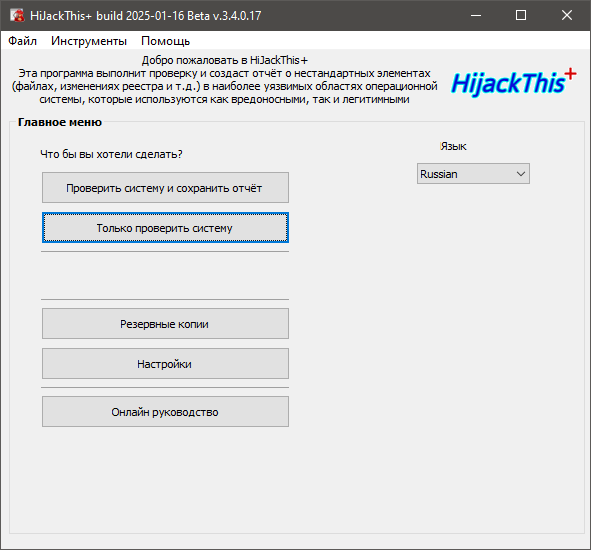Image resolution: width=591 pixels, height=550 pixels.
Task: Open the Настройки settings button
Action: pos(165,364)
